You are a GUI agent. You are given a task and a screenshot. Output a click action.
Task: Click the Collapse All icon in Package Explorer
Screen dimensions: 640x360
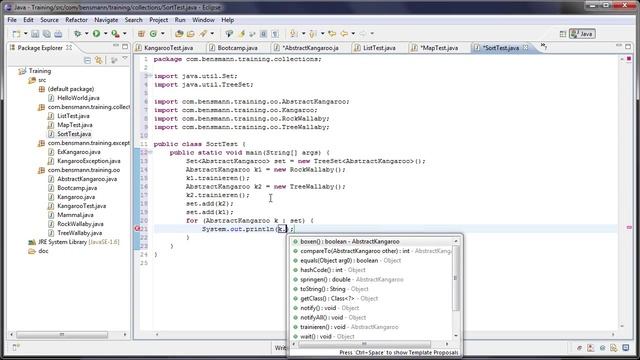point(87,60)
